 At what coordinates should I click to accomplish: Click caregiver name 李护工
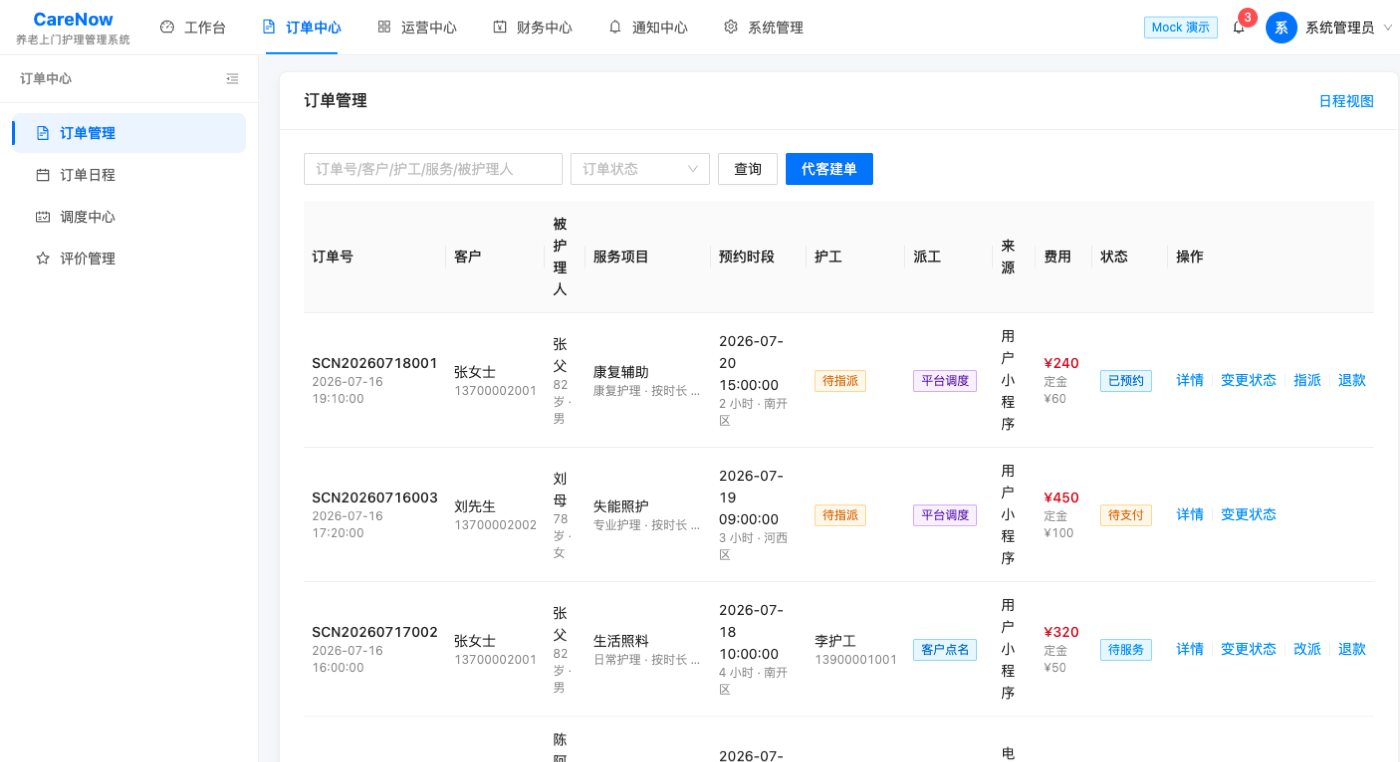click(x=835, y=641)
